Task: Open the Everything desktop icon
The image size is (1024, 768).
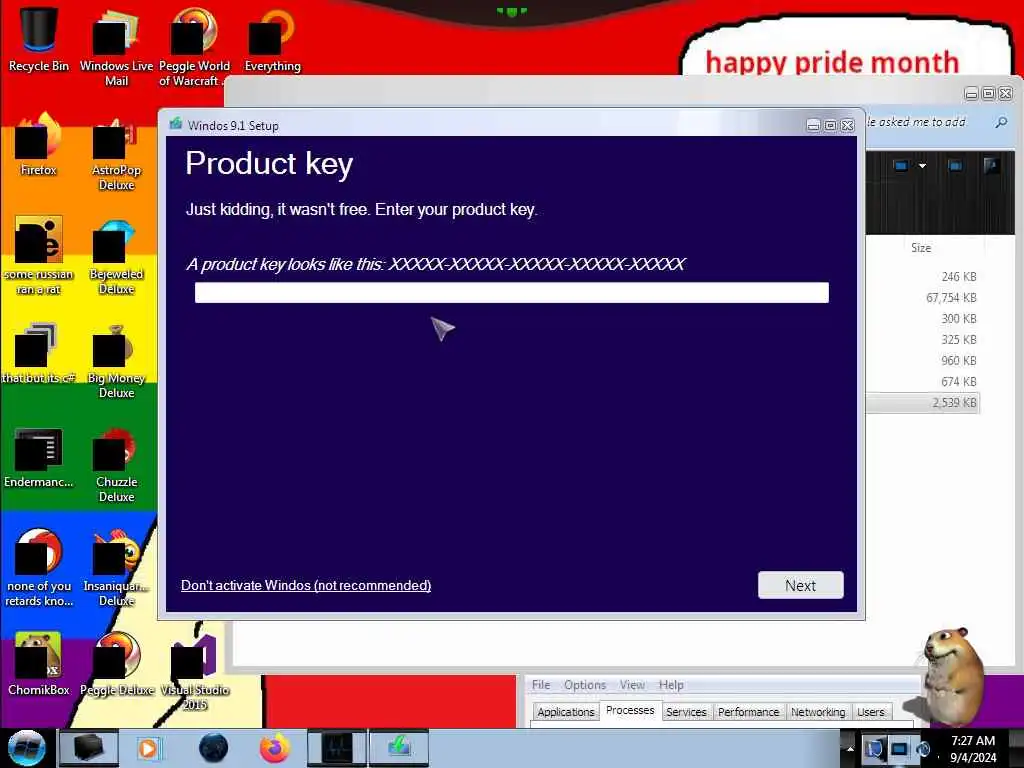Action: point(272,39)
